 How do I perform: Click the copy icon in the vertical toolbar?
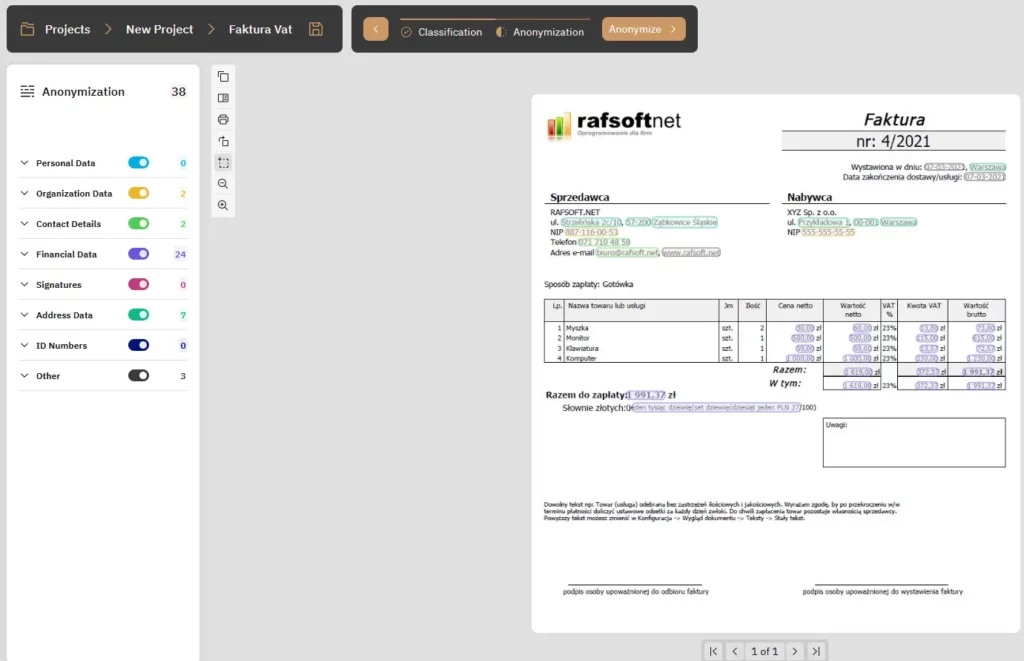(223, 77)
